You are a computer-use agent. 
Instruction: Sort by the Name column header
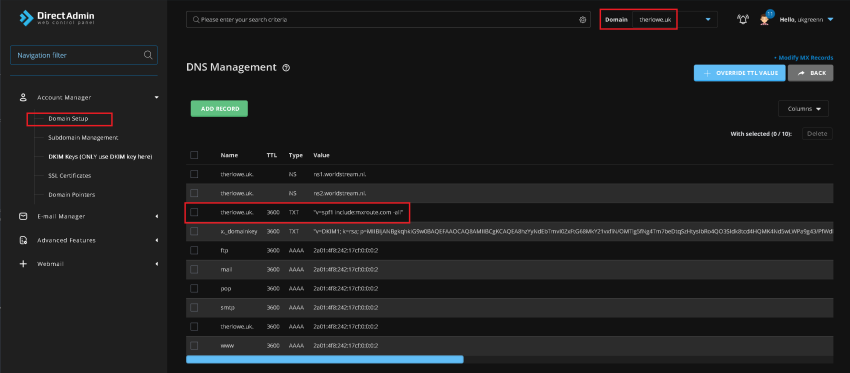click(229, 155)
